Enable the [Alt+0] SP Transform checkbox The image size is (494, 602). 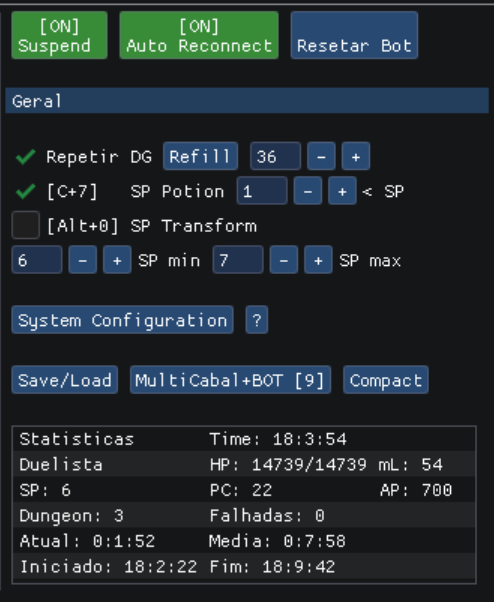tap(26, 225)
